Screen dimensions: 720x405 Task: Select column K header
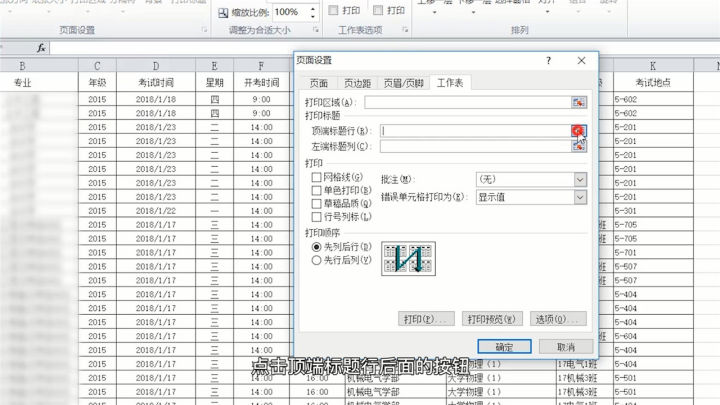click(653, 66)
